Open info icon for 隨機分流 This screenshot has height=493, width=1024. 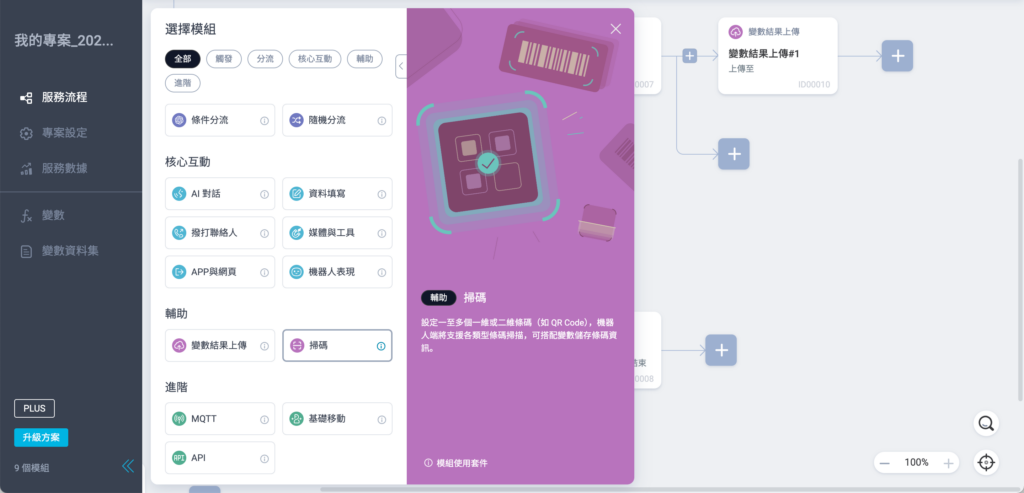click(x=381, y=121)
